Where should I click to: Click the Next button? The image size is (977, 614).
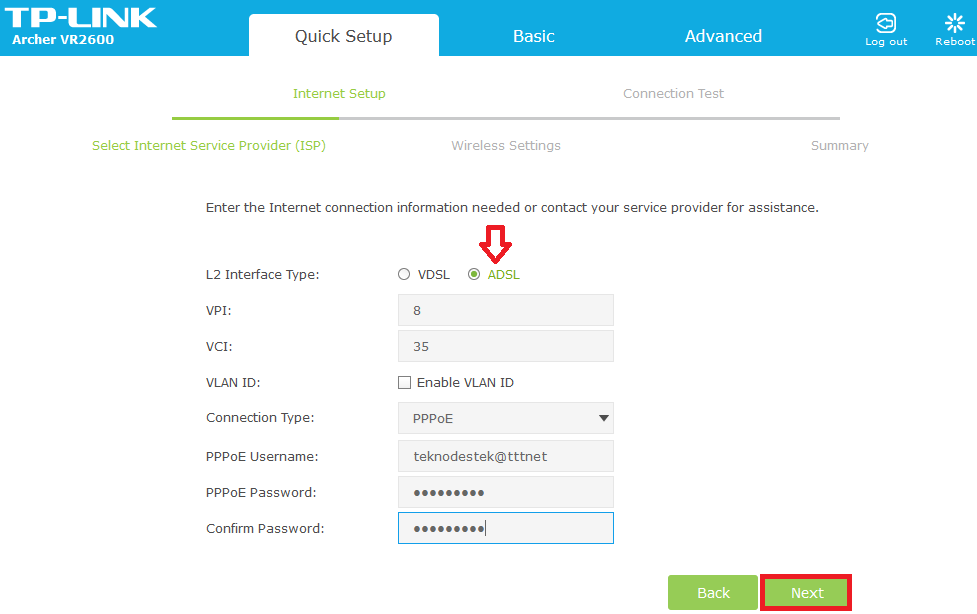click(x=805, y=592)
